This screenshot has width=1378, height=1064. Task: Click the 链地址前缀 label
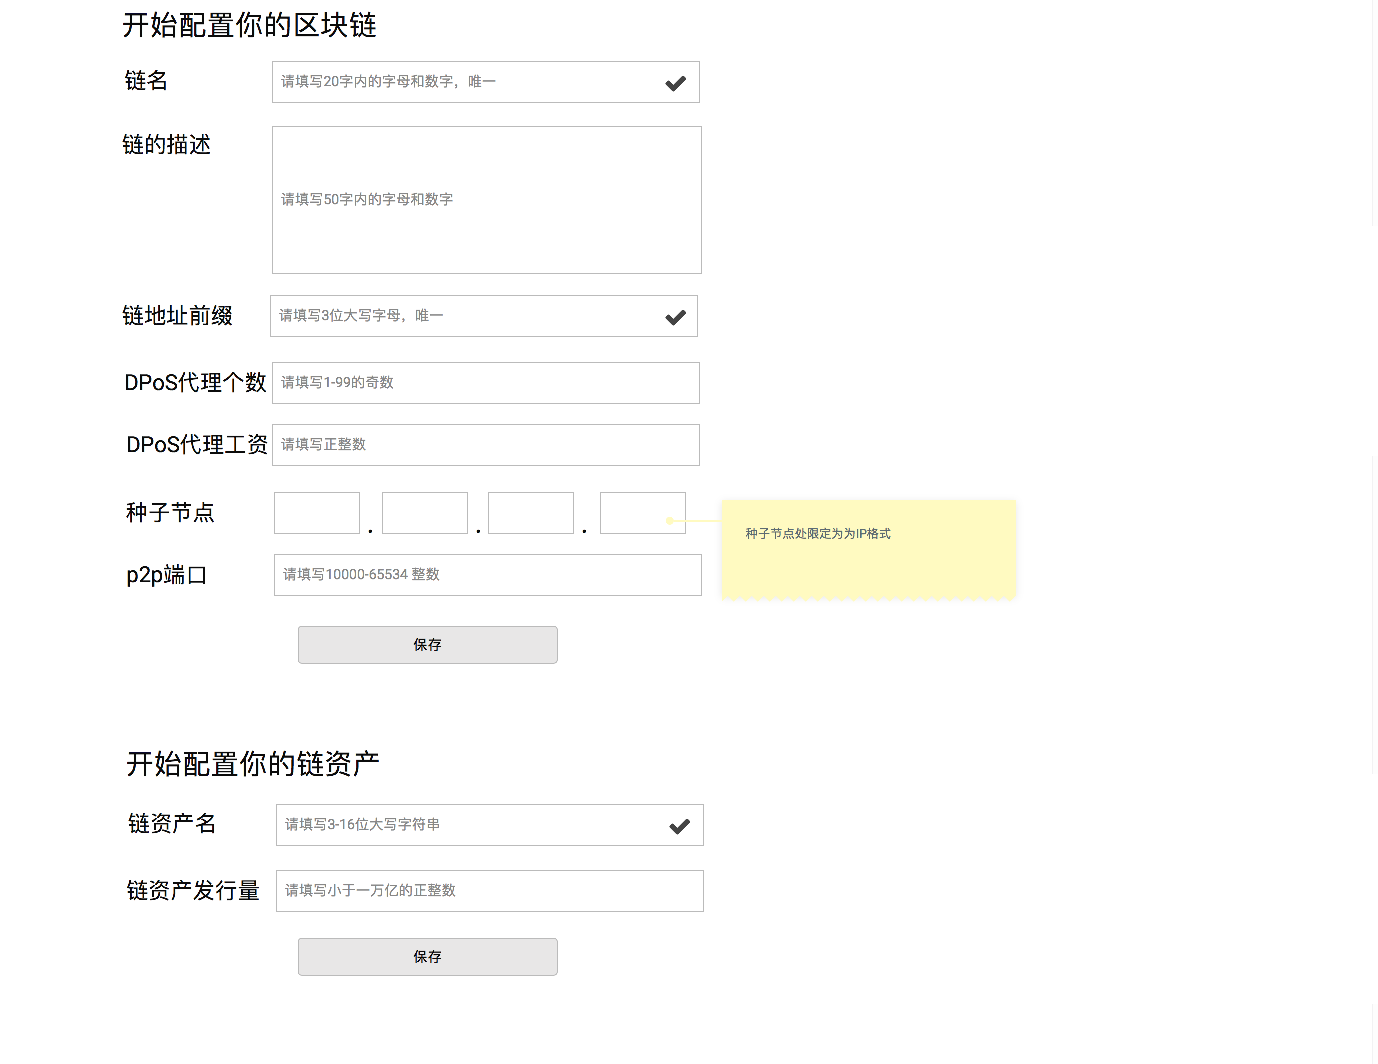pos(177,316)
